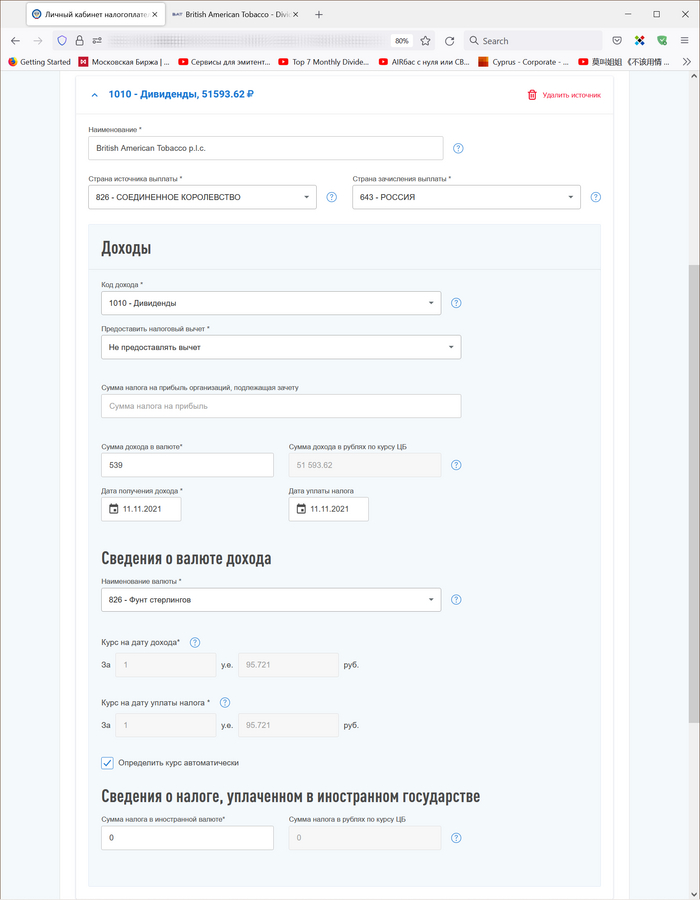Image resolution: width=700 pixels, height=900 pixels.
Task: Open Московская Биржа bookmark
Action: [x=130, y=62]
